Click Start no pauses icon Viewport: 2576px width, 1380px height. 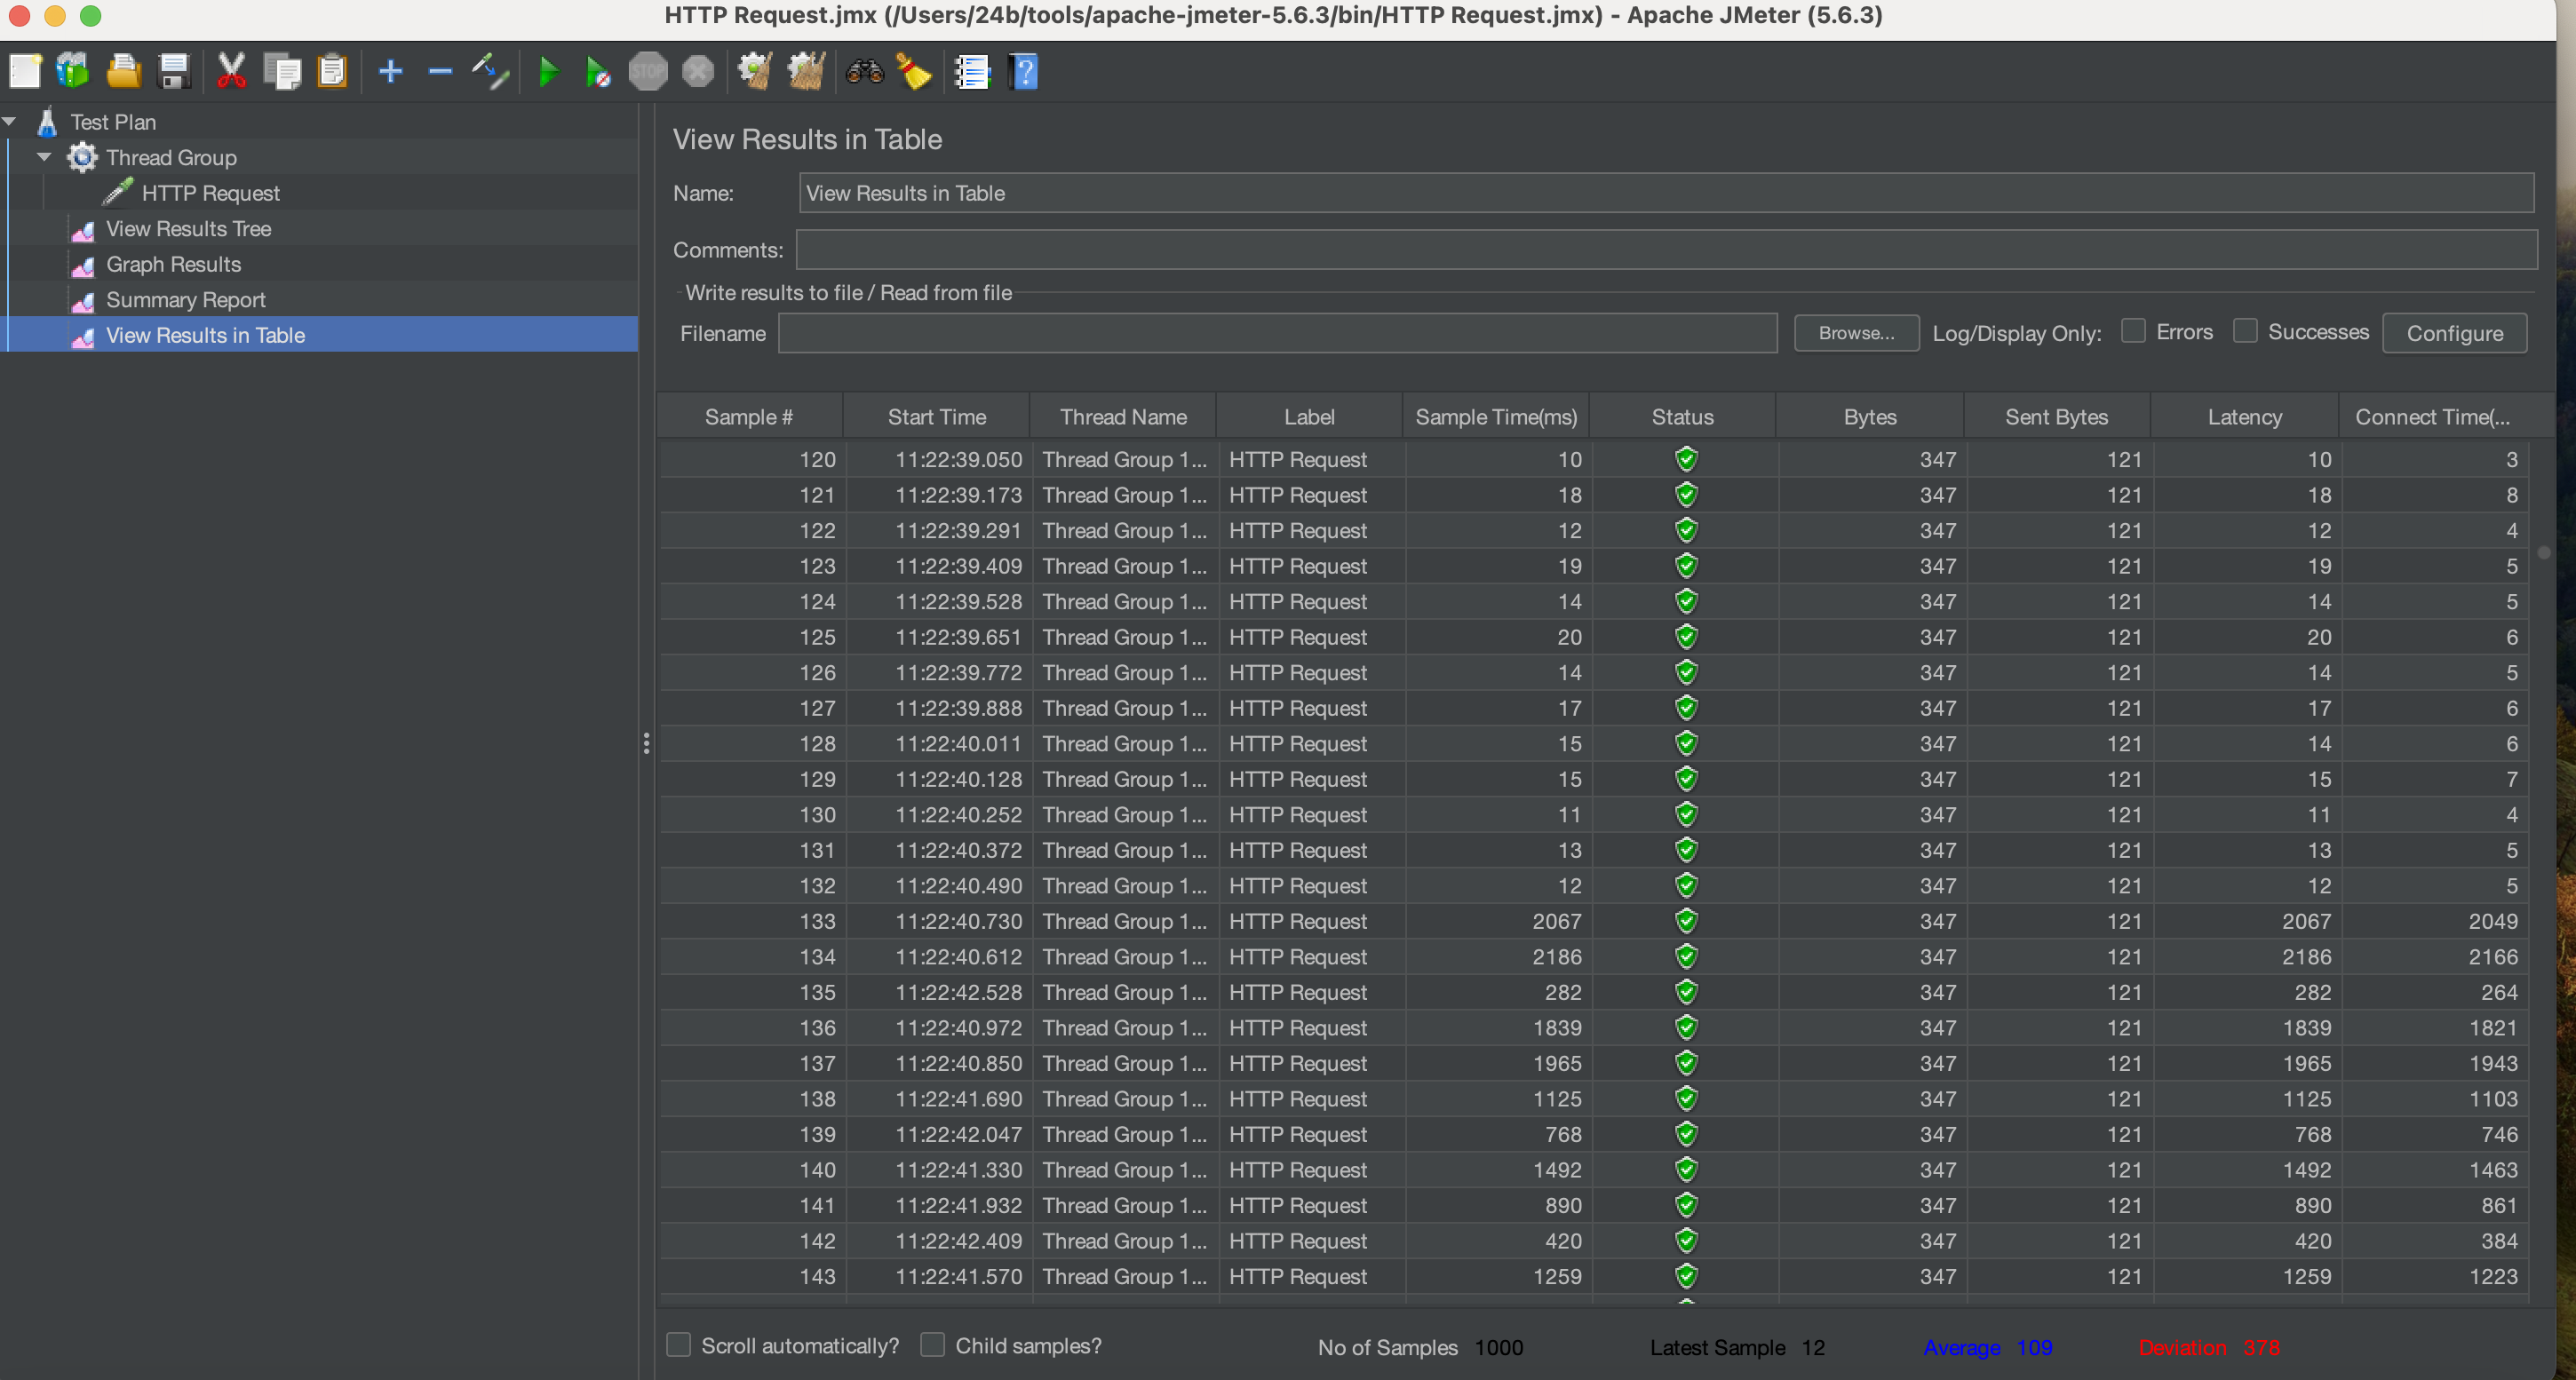click(x=597, y=72)
